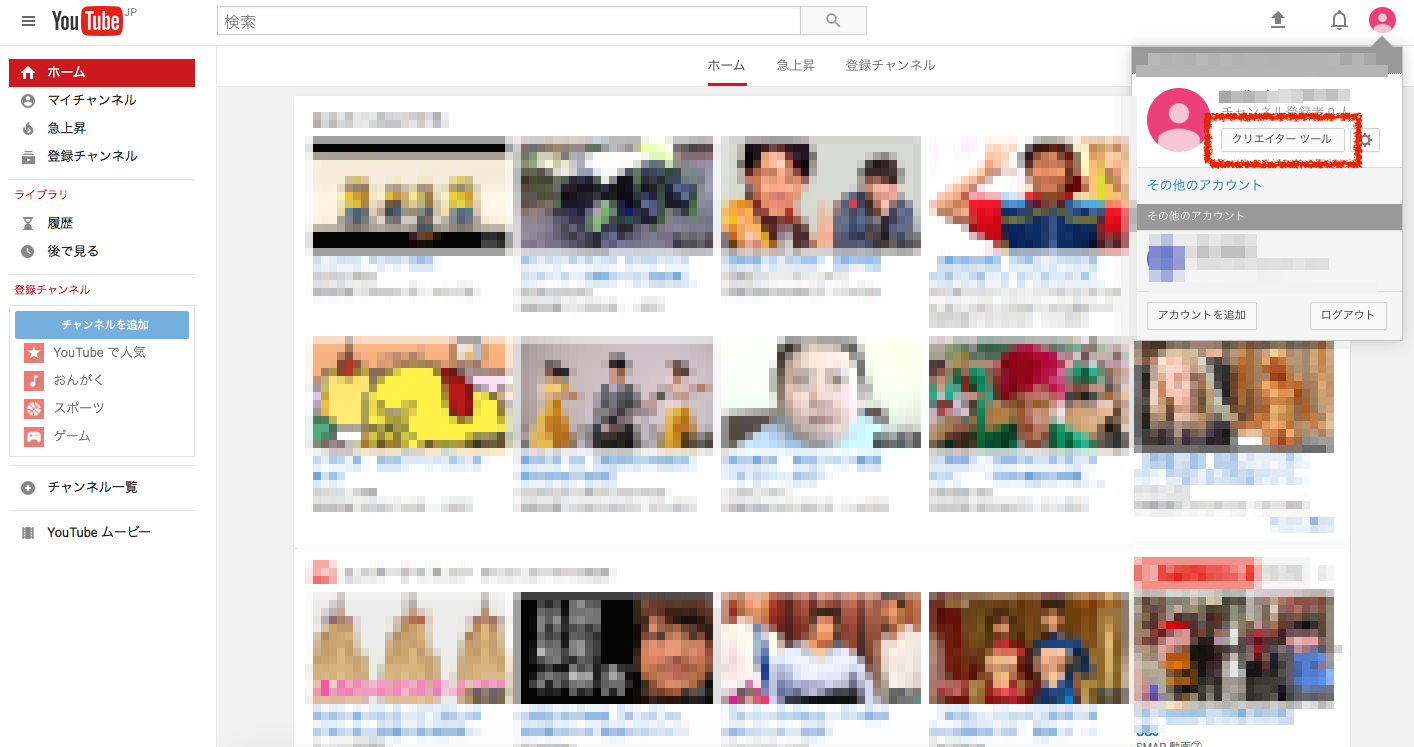Click the 履歴 hourglass icon
This screenshot has height=747, width=1414.
point(28,224)
